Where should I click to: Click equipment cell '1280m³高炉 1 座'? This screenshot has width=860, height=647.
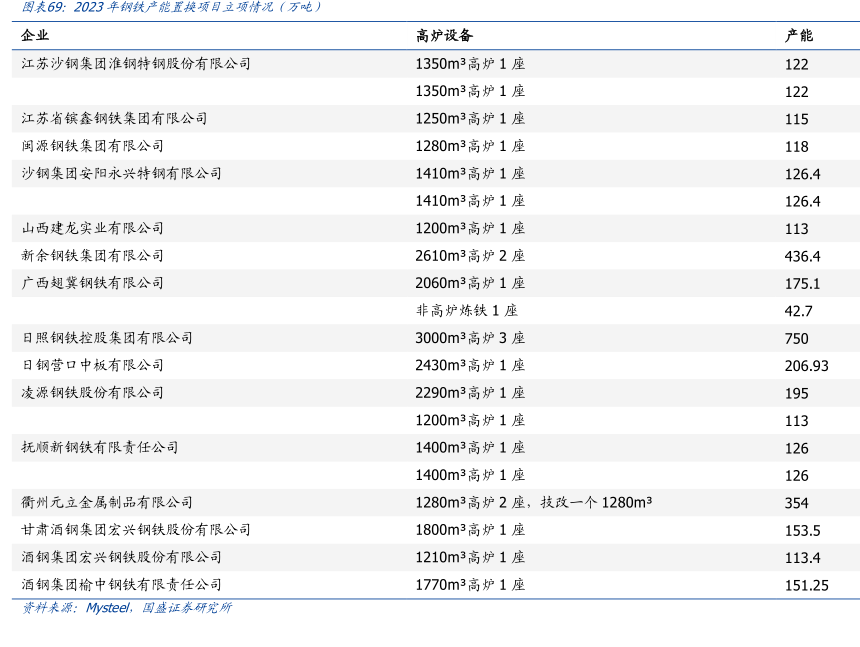470,146
